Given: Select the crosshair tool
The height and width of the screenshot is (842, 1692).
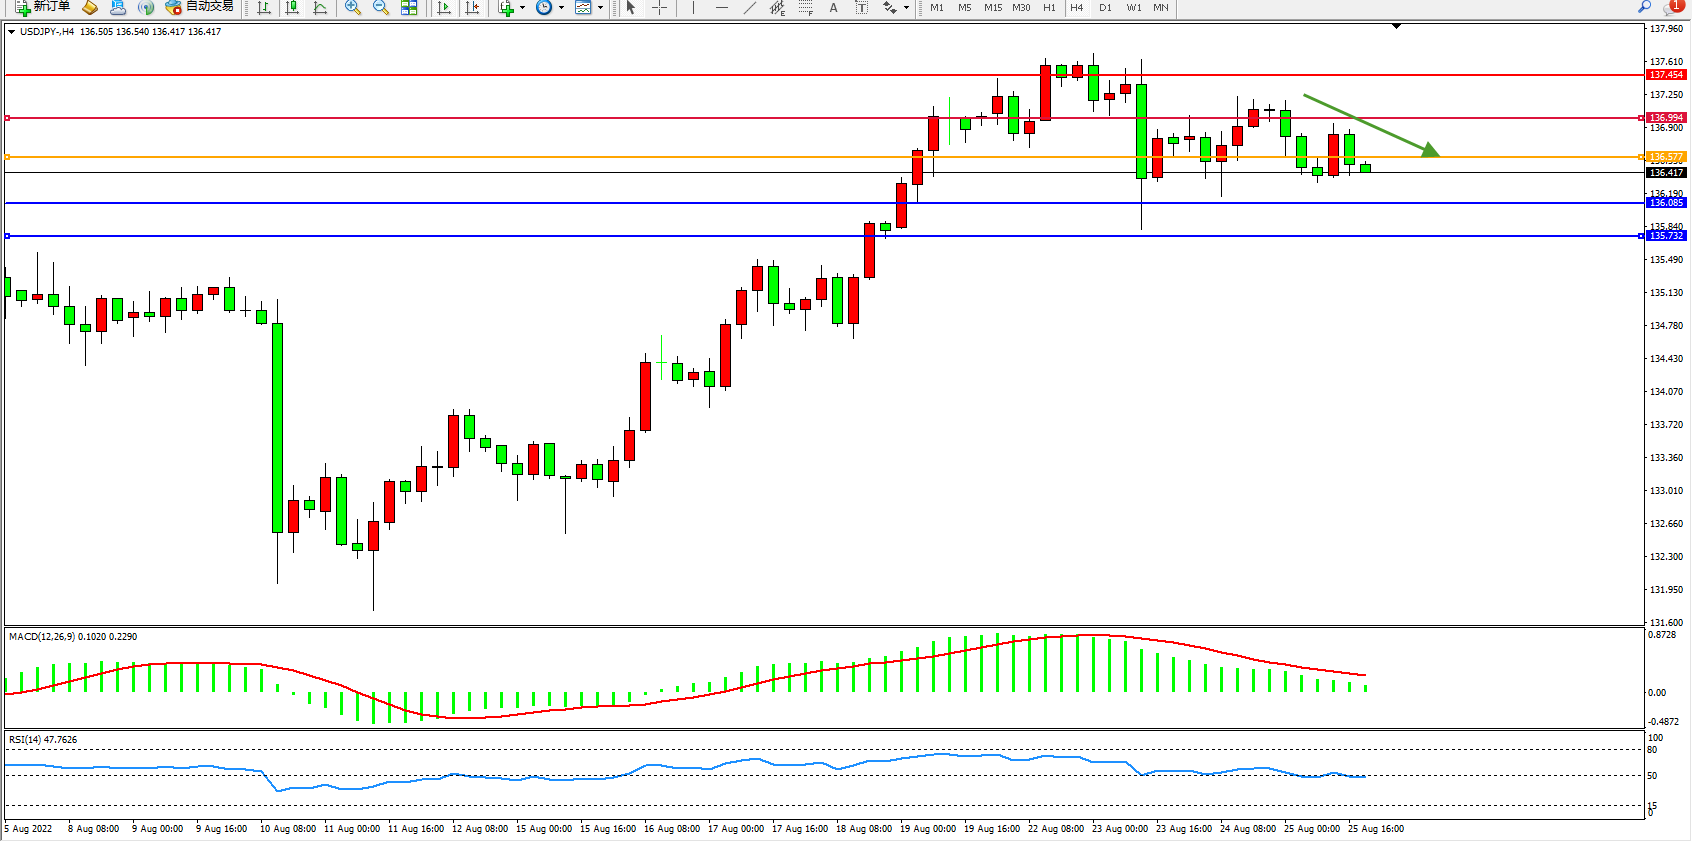Looking at the screenshot, I should (660, 8).
